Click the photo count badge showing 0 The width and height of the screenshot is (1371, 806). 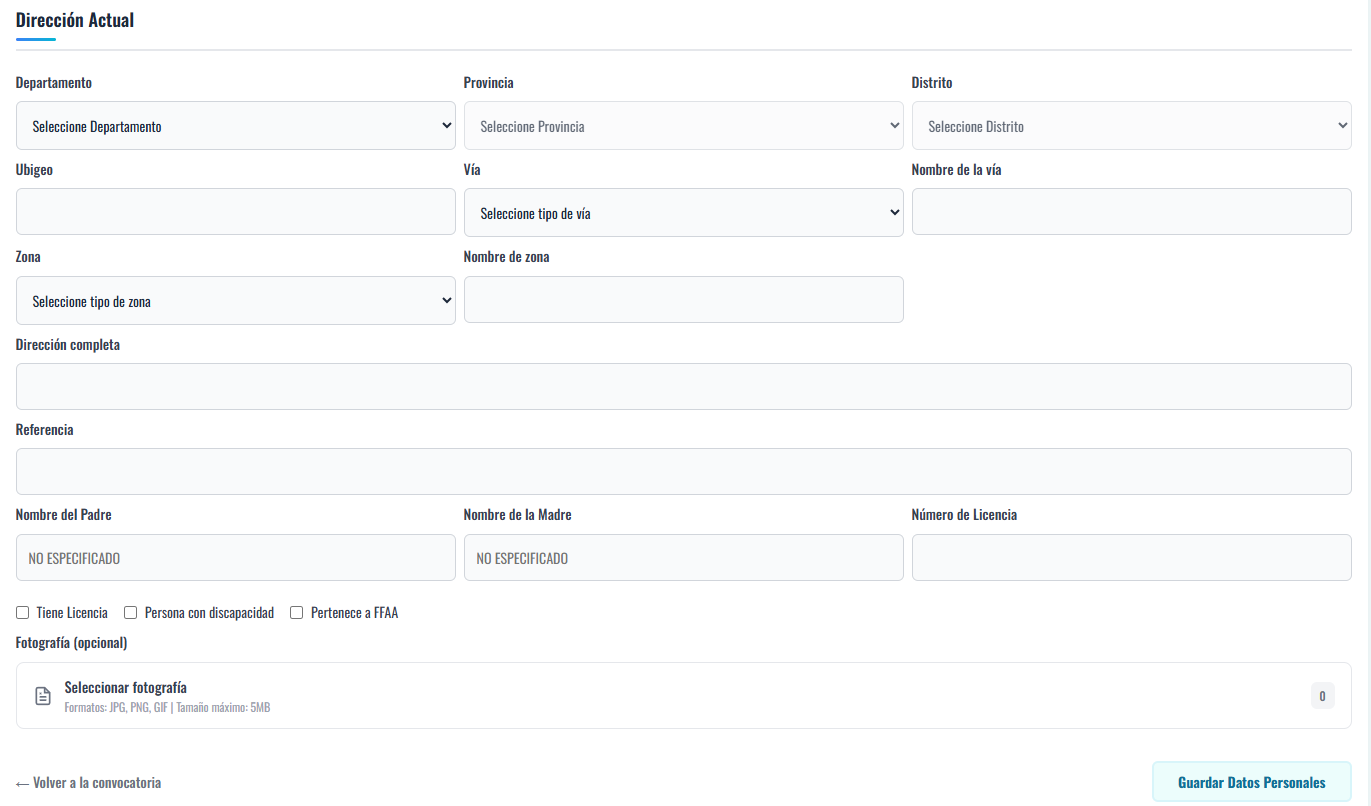click(x=1322, y=696)
